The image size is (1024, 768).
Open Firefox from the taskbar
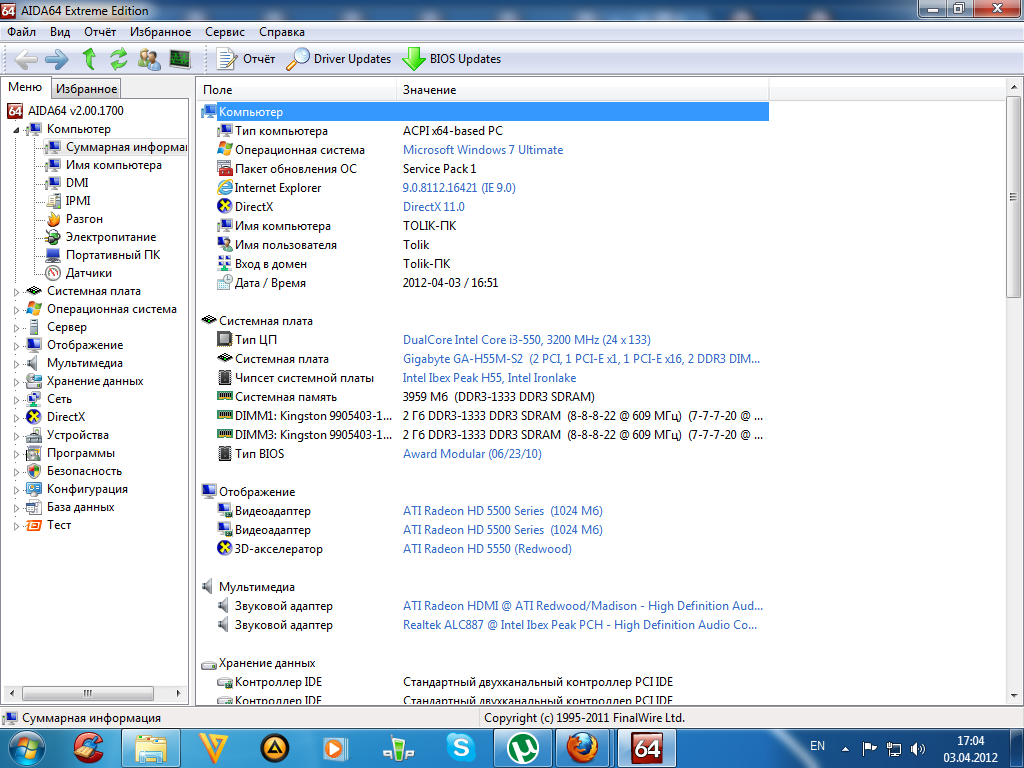[583, 748]
